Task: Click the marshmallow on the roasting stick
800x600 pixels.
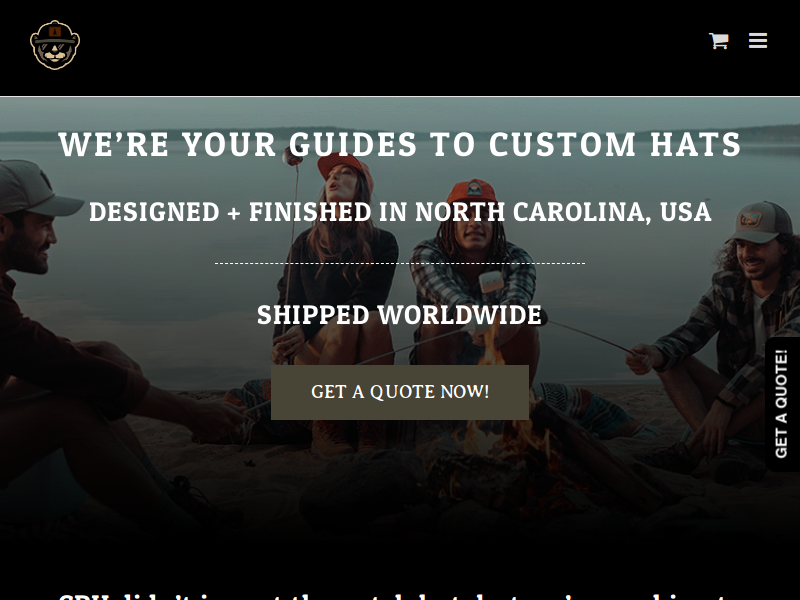Action: (491, 282)
